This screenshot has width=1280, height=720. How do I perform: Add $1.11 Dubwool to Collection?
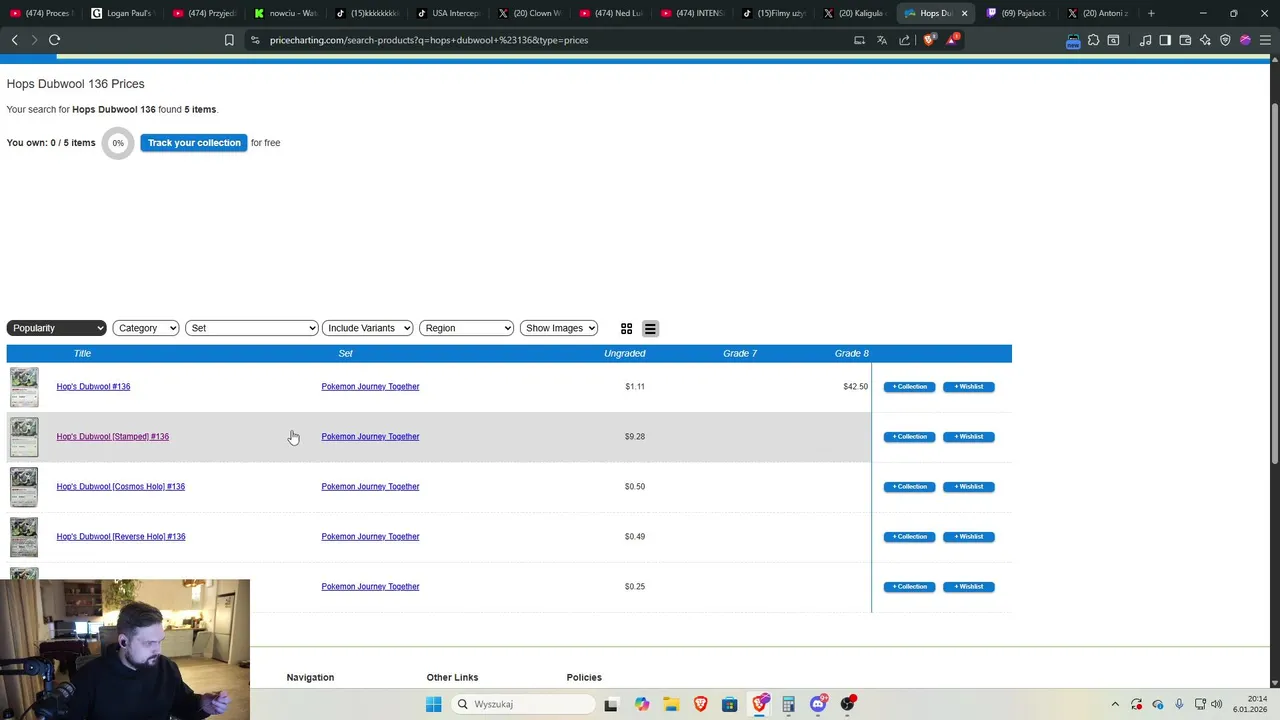point(909,386)
